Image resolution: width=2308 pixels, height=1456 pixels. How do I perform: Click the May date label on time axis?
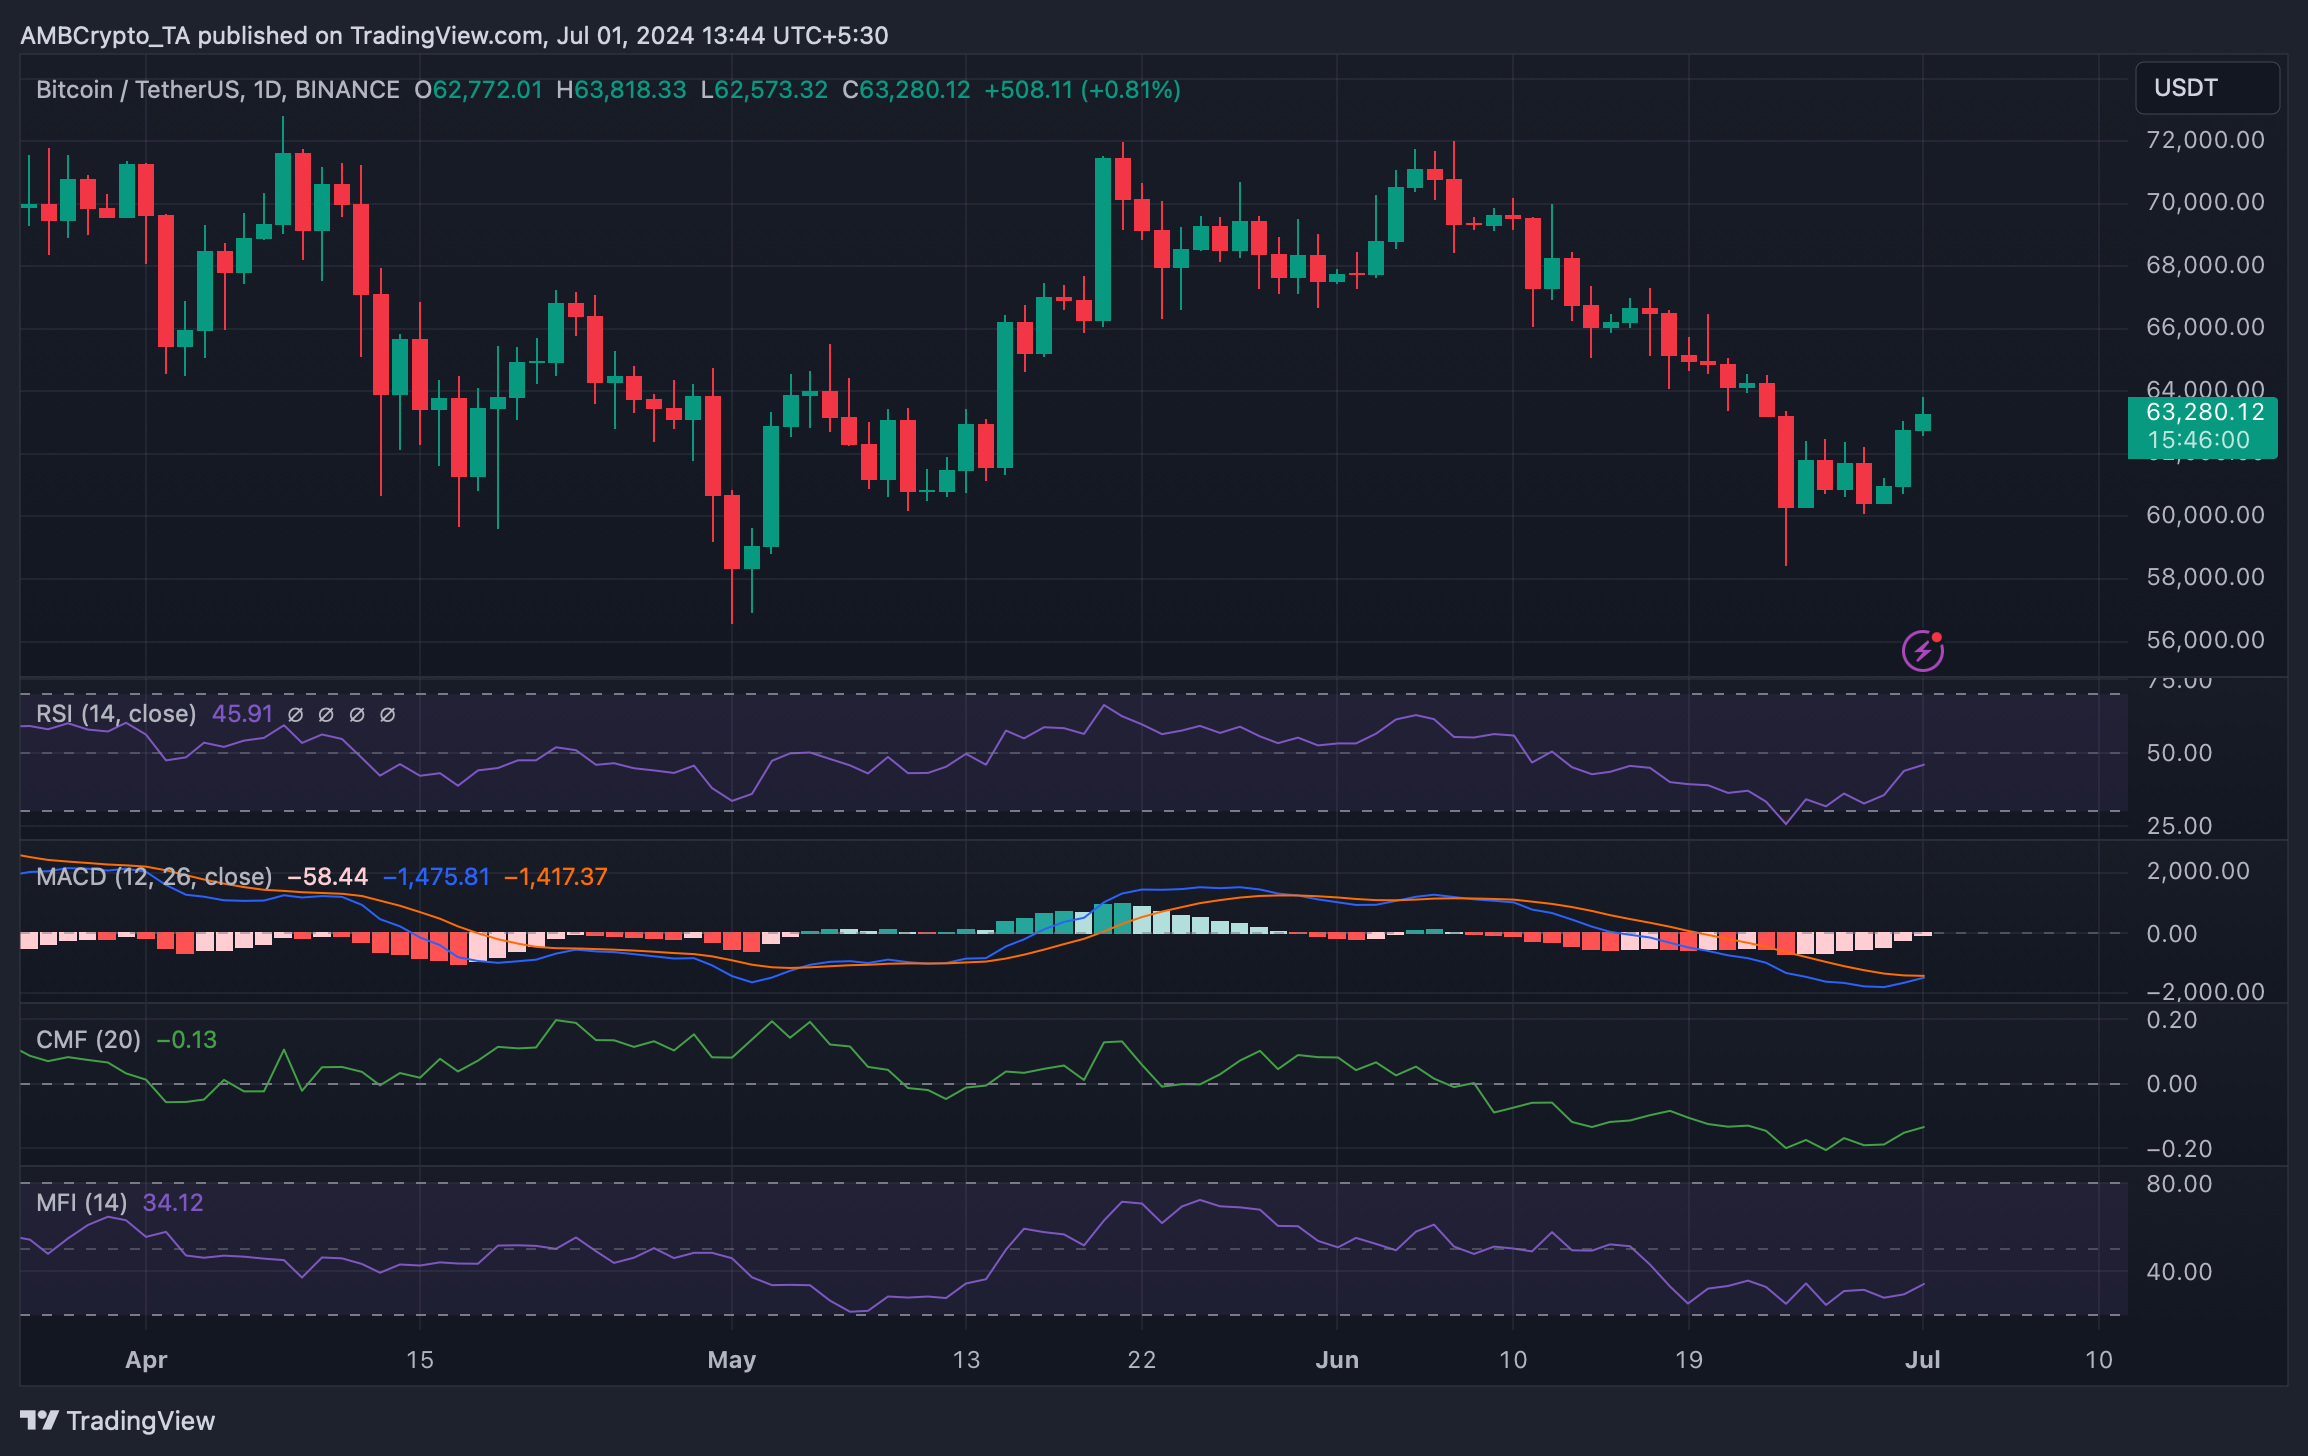731,1360
